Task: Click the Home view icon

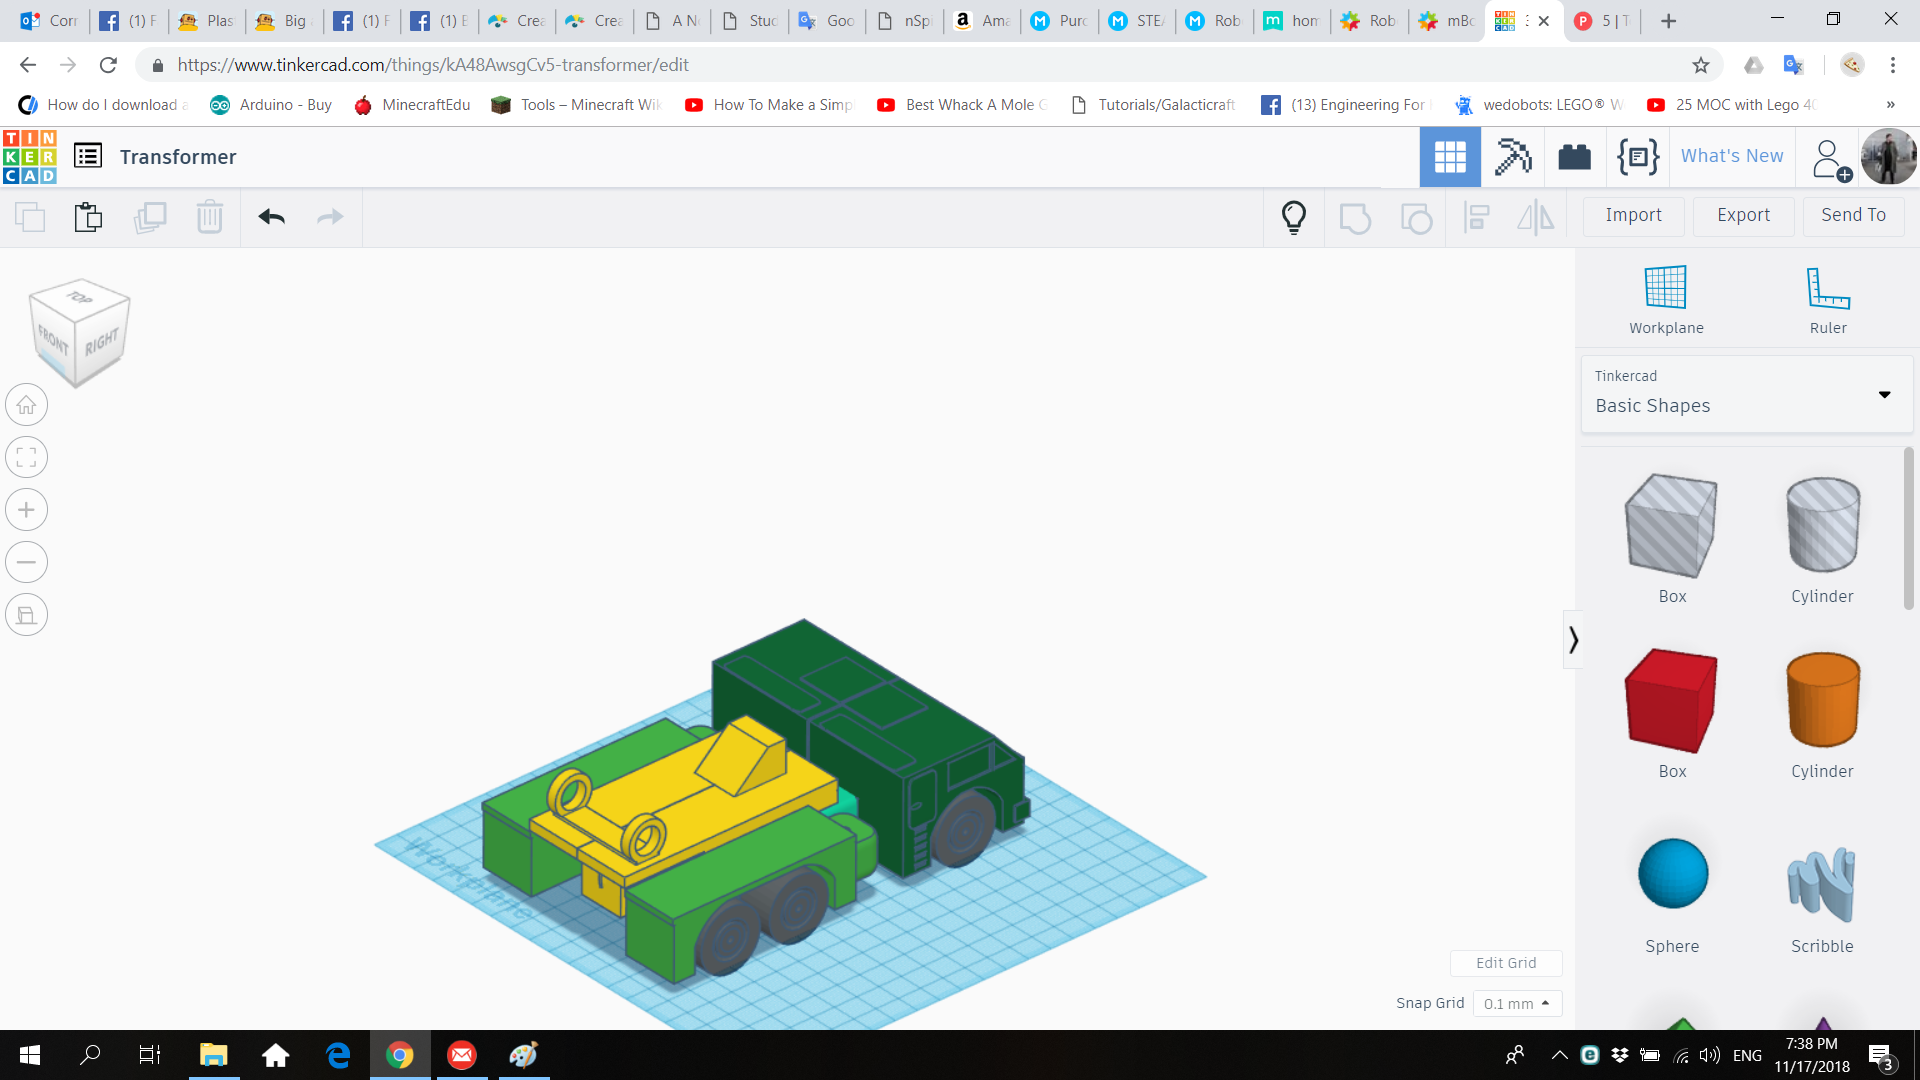Action: [x=27, y=405]
